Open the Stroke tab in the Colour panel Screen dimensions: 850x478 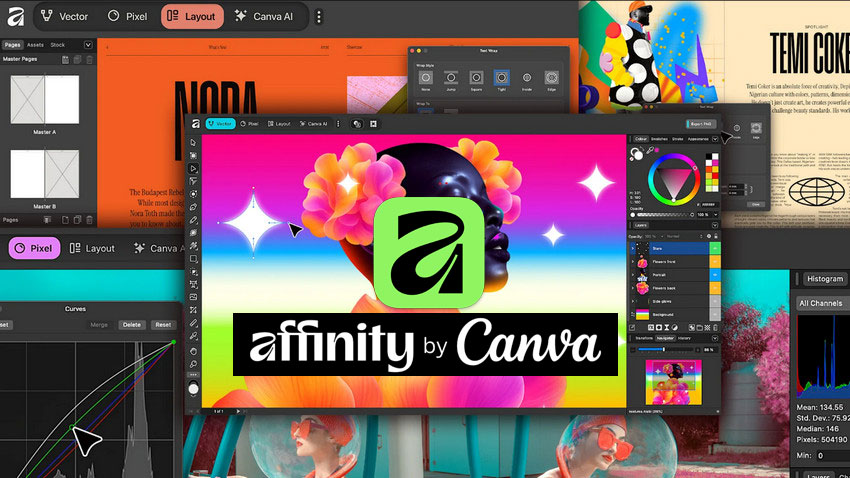click(x=678, y=139)
